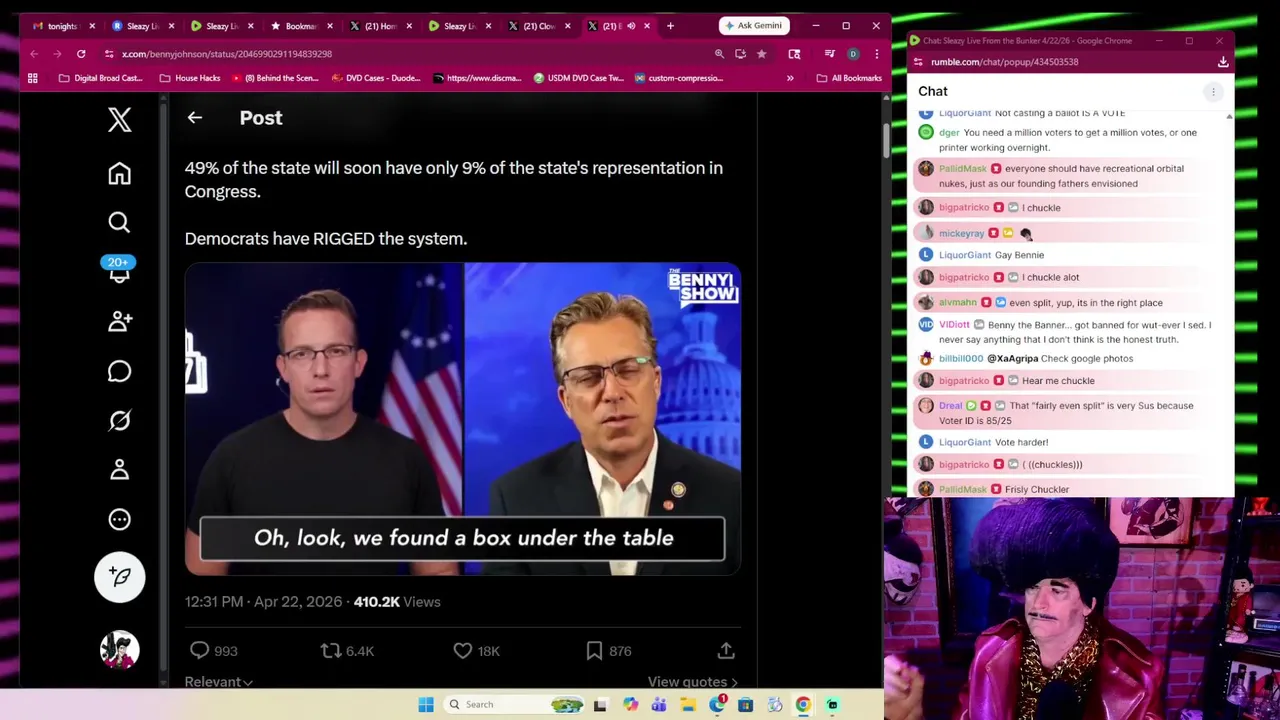Click Ask Gemini button
The width and height of the screenshot is (1280, 720).
tap(754, 26)
